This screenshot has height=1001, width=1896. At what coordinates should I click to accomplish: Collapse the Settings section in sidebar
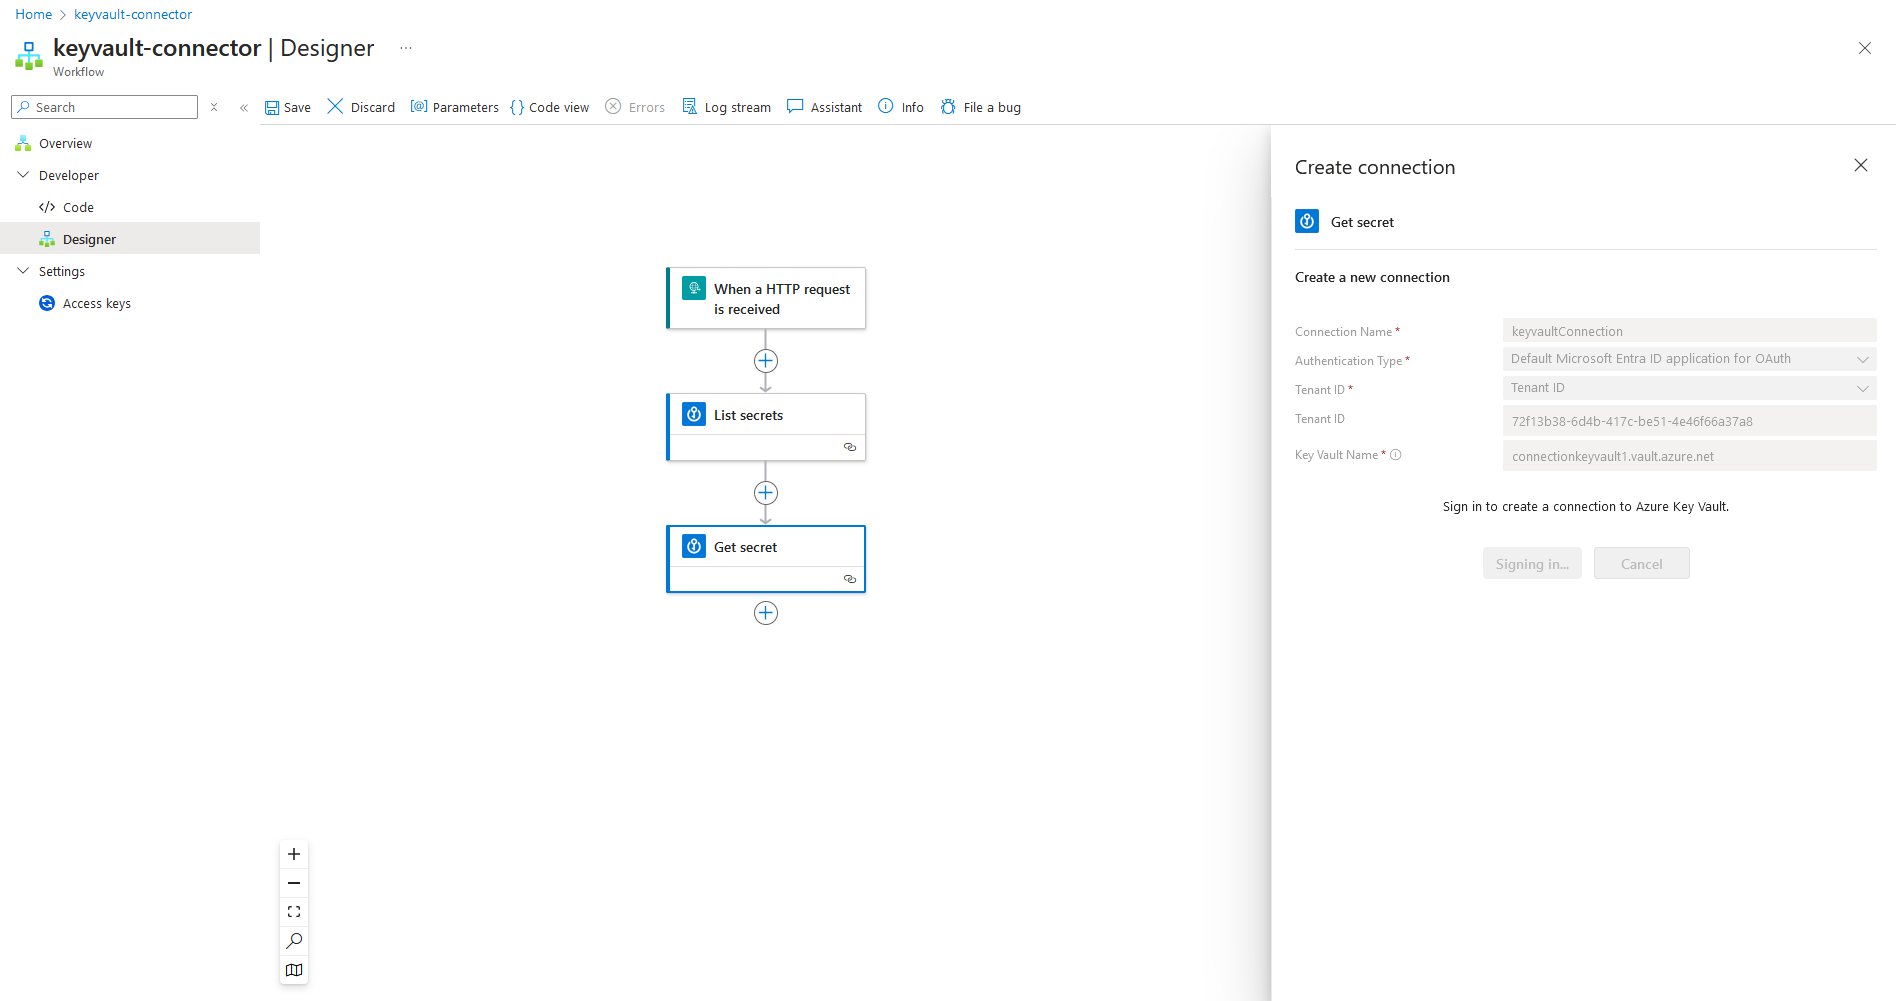pos(23,271)
